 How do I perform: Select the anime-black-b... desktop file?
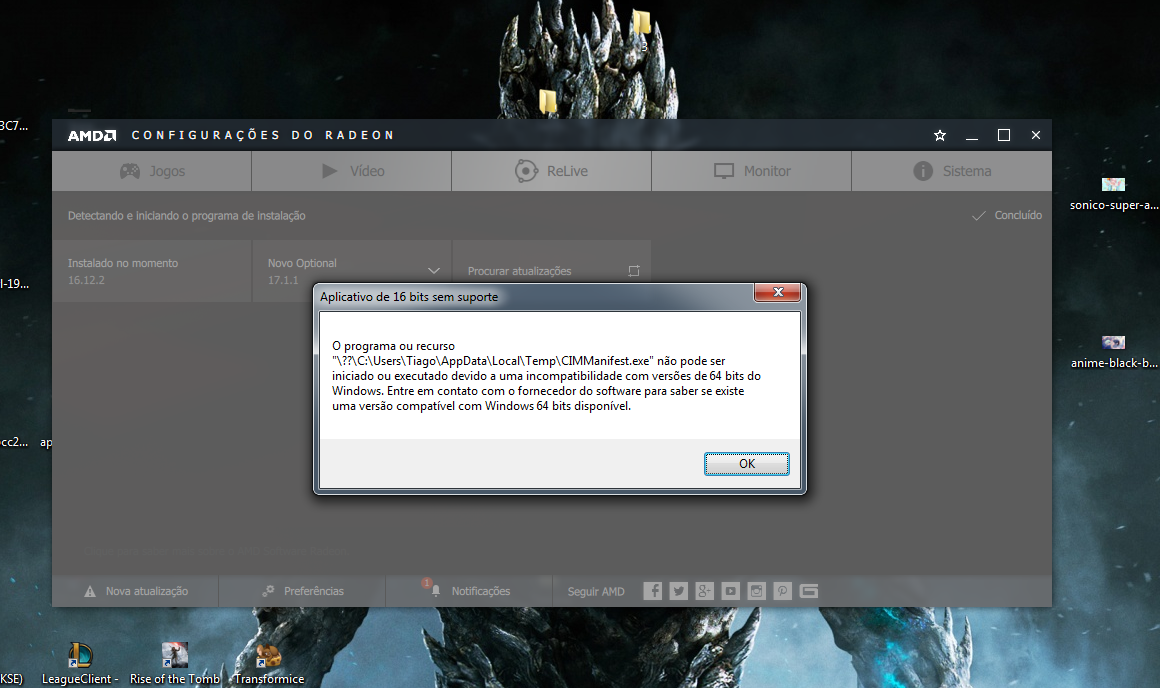1113,352
